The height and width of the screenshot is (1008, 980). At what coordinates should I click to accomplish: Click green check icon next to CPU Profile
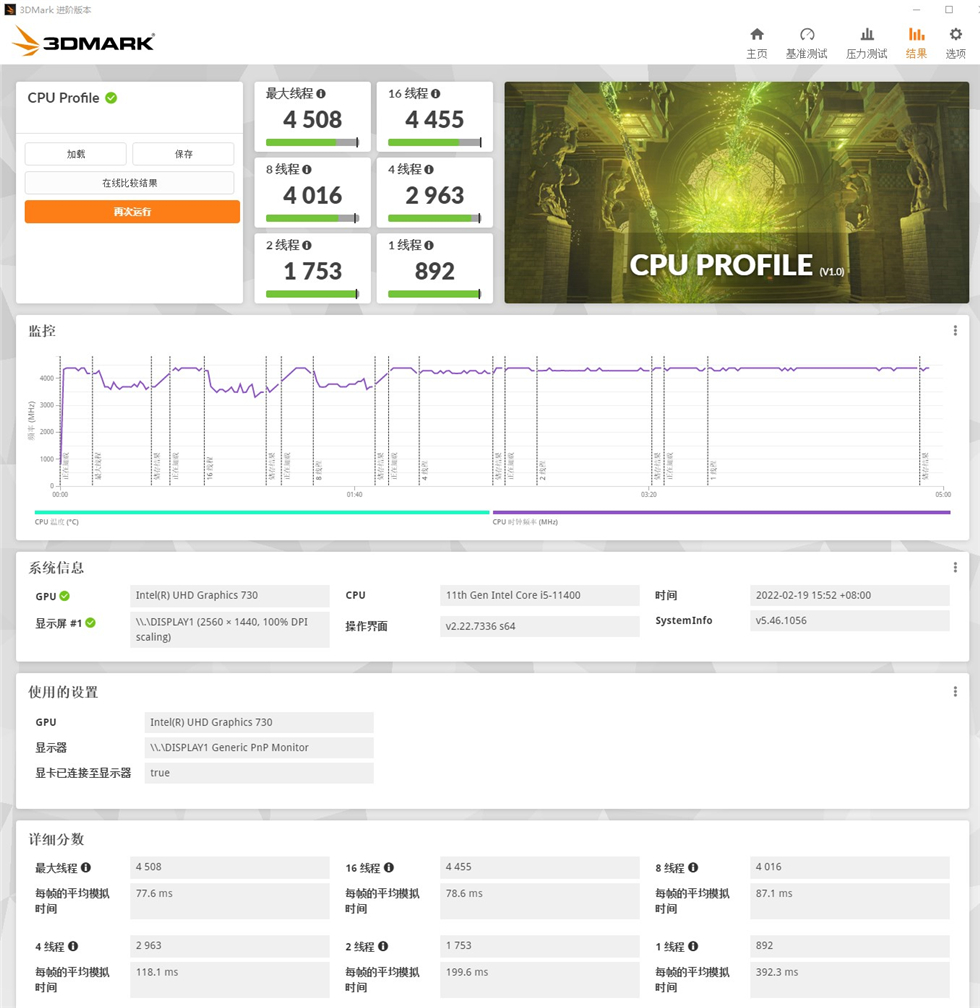pyautogui.click(x=111, y=98)
